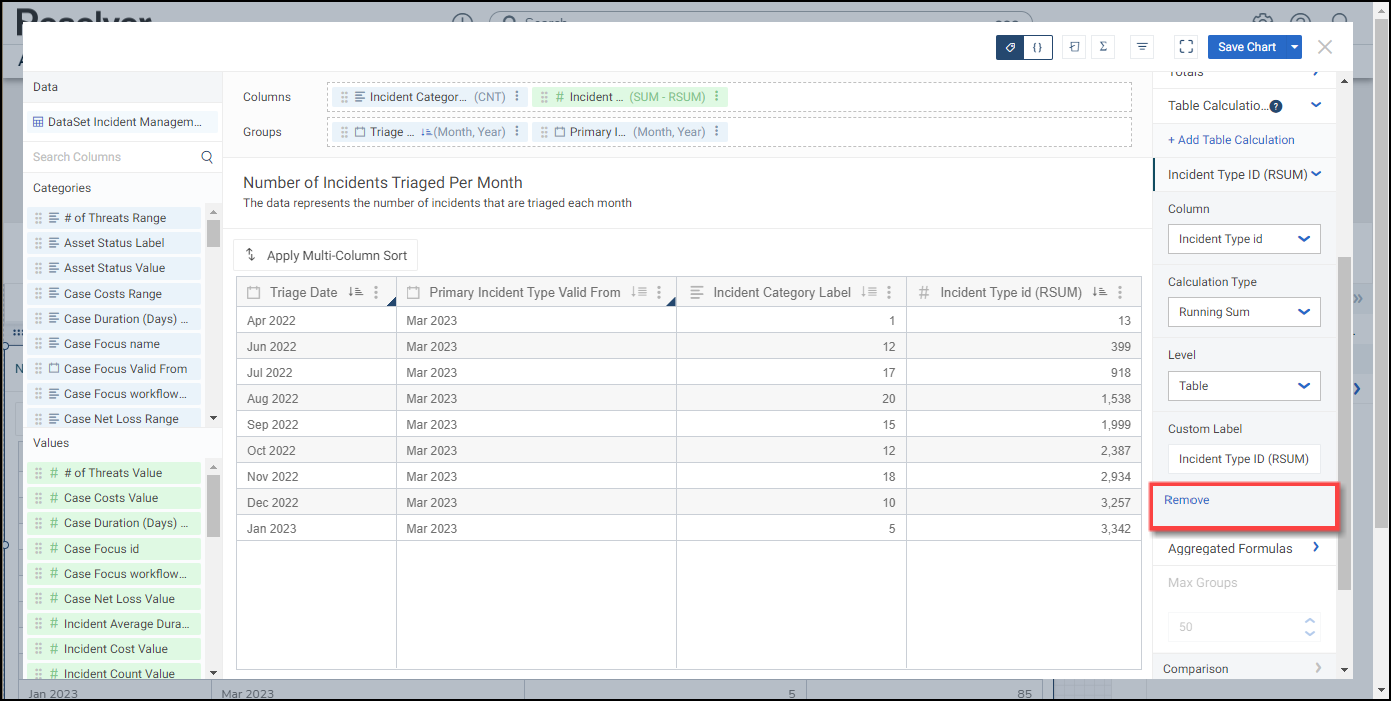Image resolution: width=1391 pixels, height=701 pixels.
Task: Click the tag labels view icon
Action: (1010, 47)
